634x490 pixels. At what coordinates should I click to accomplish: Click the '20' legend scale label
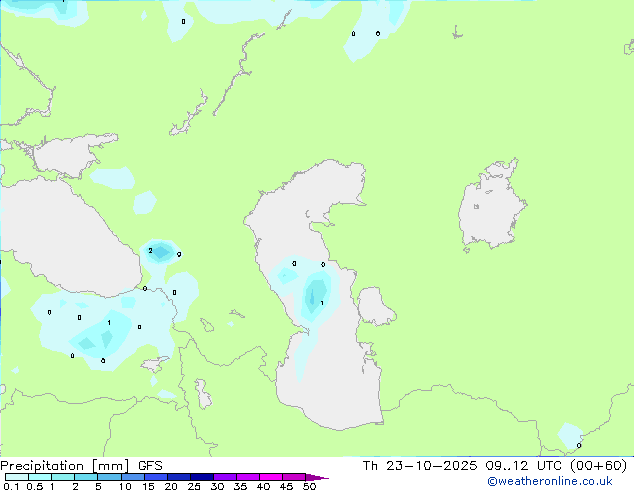tap(171, 486)
